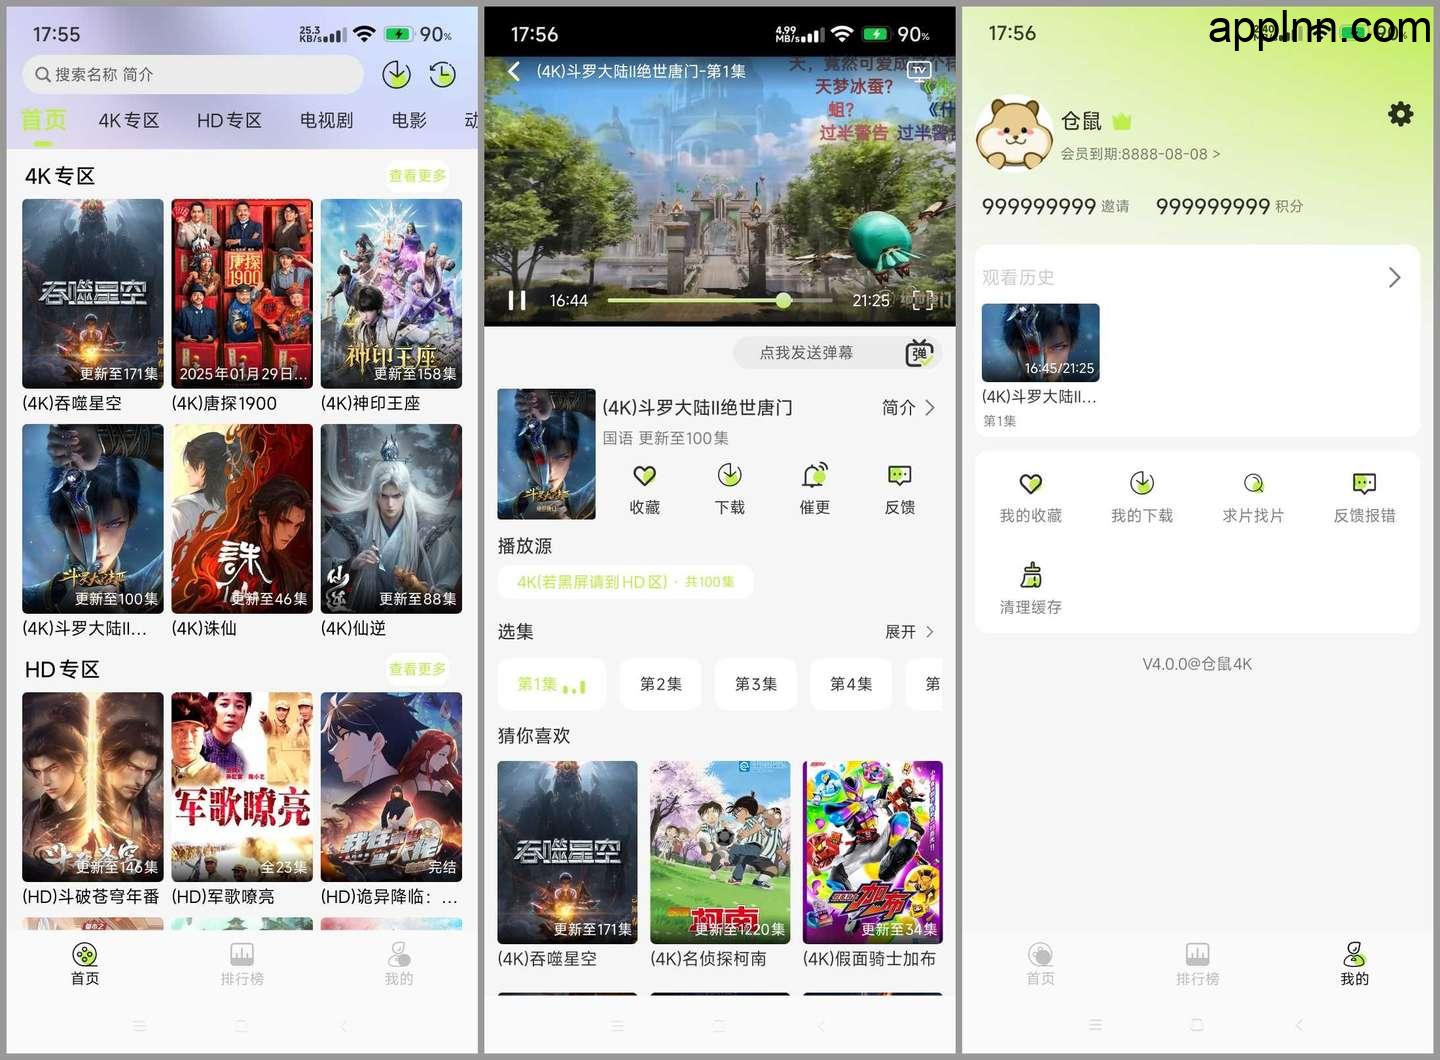Open the (4K)神印王座 poster
The image size is (1440, 1060).
[x=391, y=294]
